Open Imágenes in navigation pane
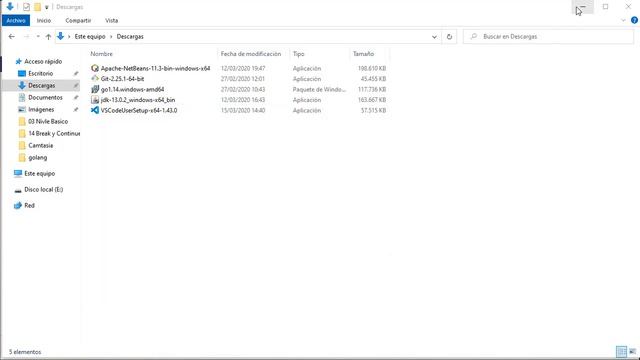640x360 pixels. 41,109
